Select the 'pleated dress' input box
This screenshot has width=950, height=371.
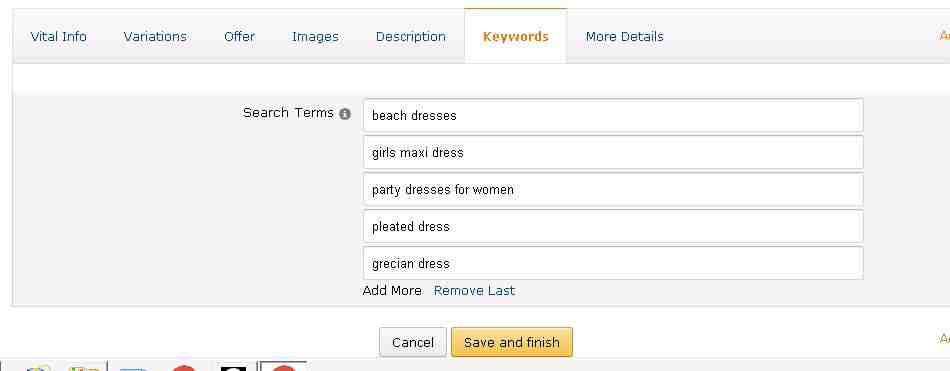point(613,227)
